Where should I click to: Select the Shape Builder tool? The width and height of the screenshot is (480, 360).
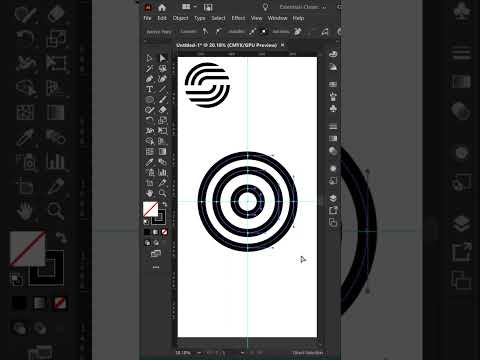149,141
